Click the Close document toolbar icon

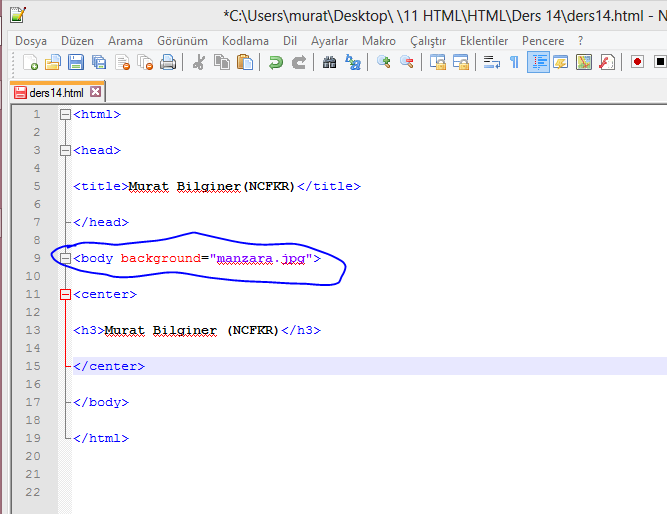pos(122,62)
